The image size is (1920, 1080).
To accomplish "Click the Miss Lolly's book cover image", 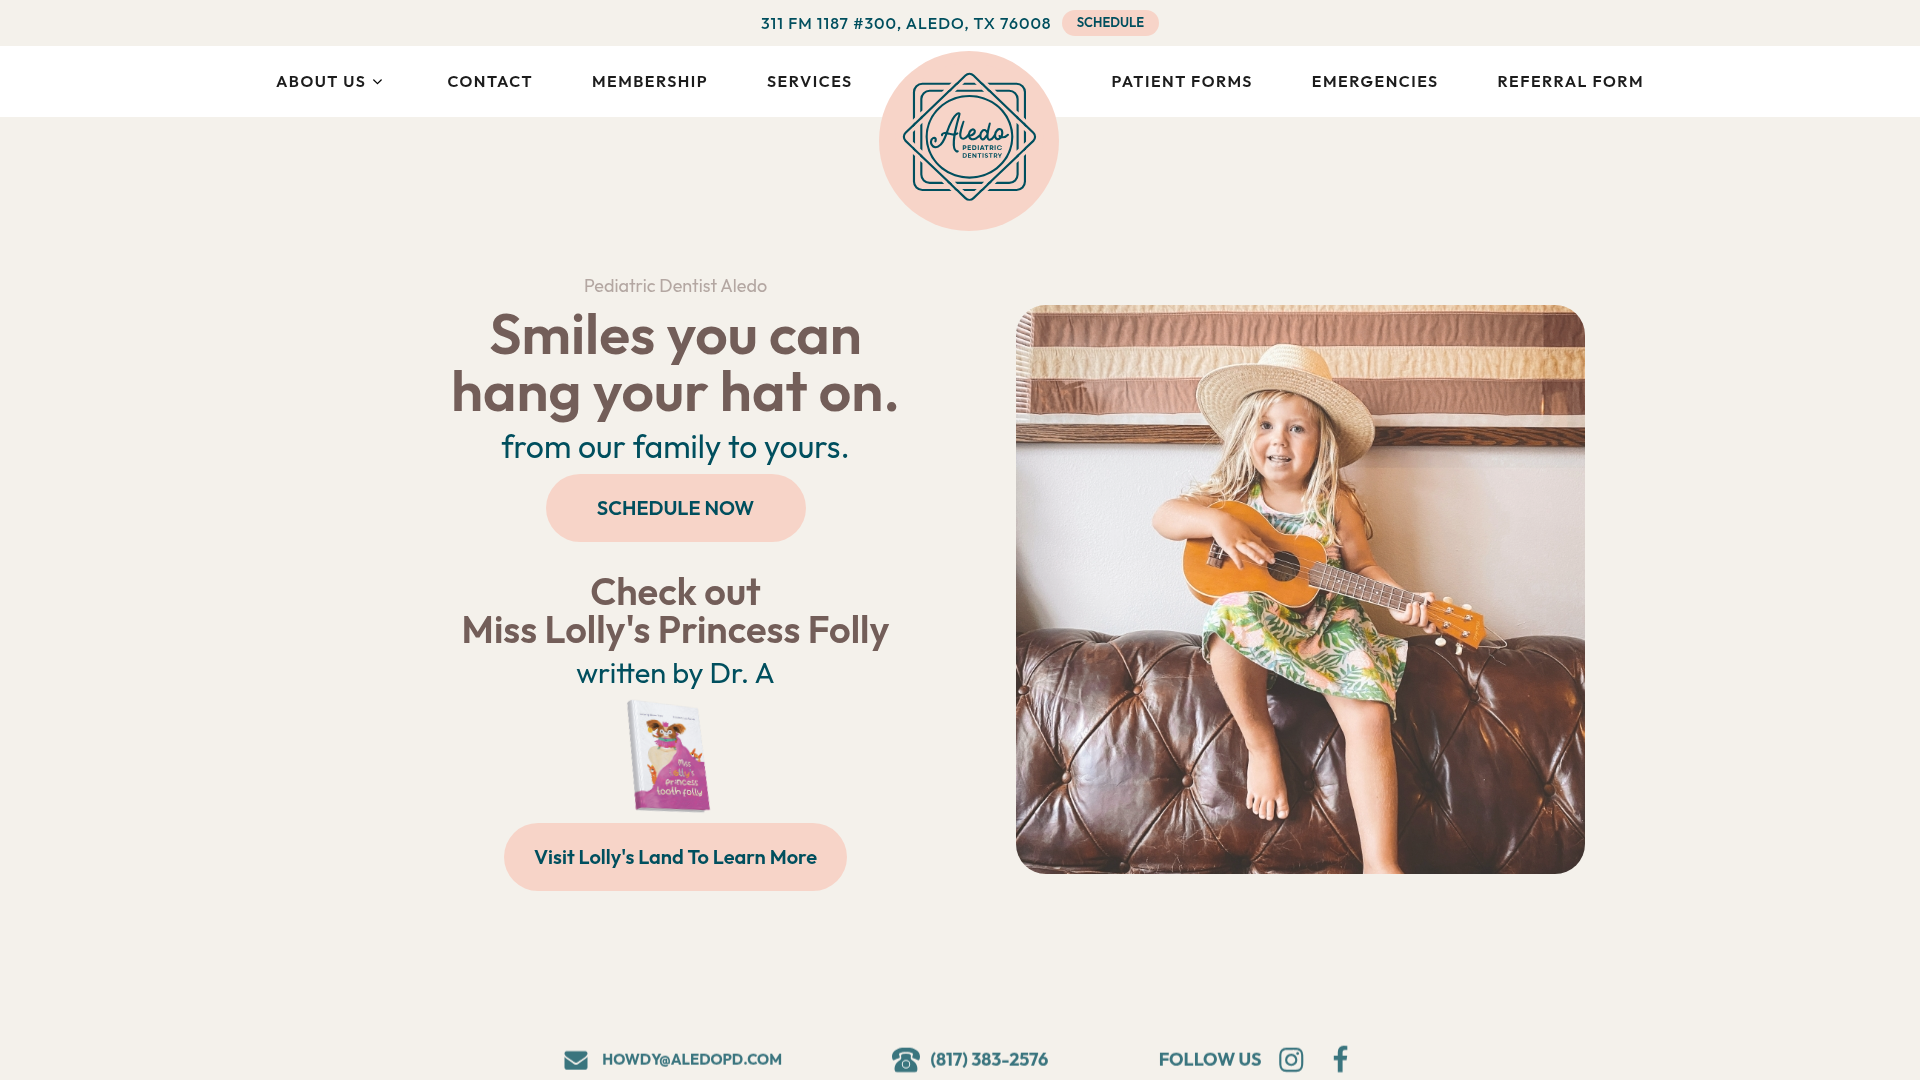I will pos(669,756).
